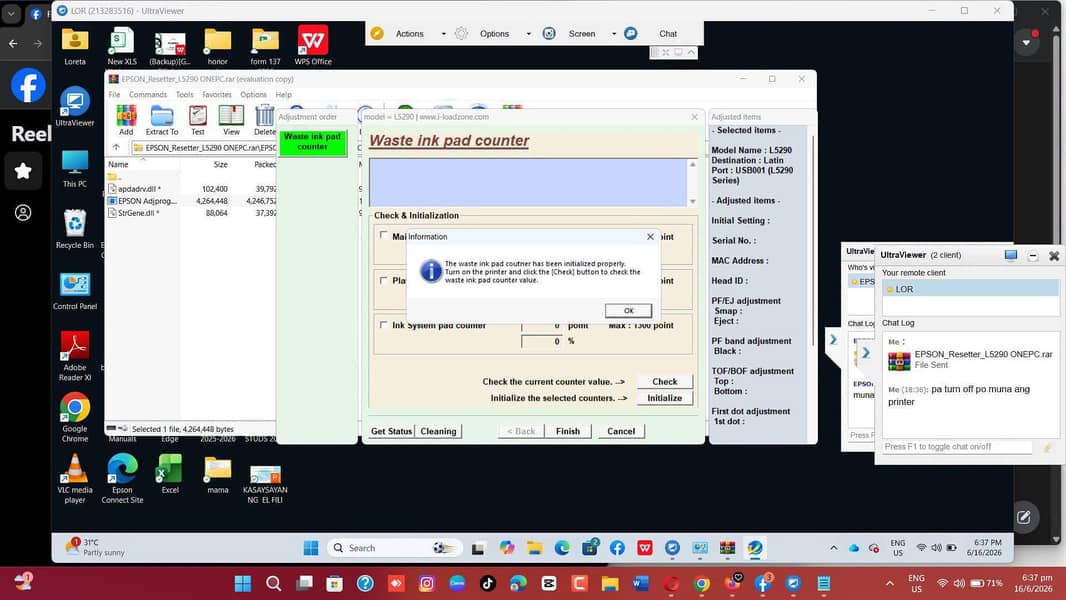The image size is (1066, 600).
Task: Click the UltraViewer Chat icon
Action: (631, 33)
